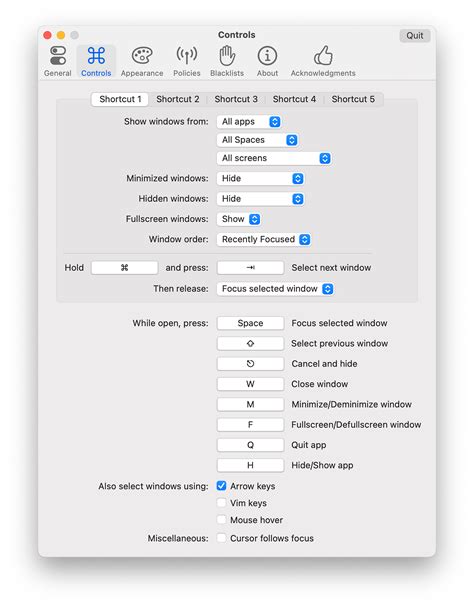
Task: Click the Quit app Q field
Action: pyautogui.click(x=250, y=445)
